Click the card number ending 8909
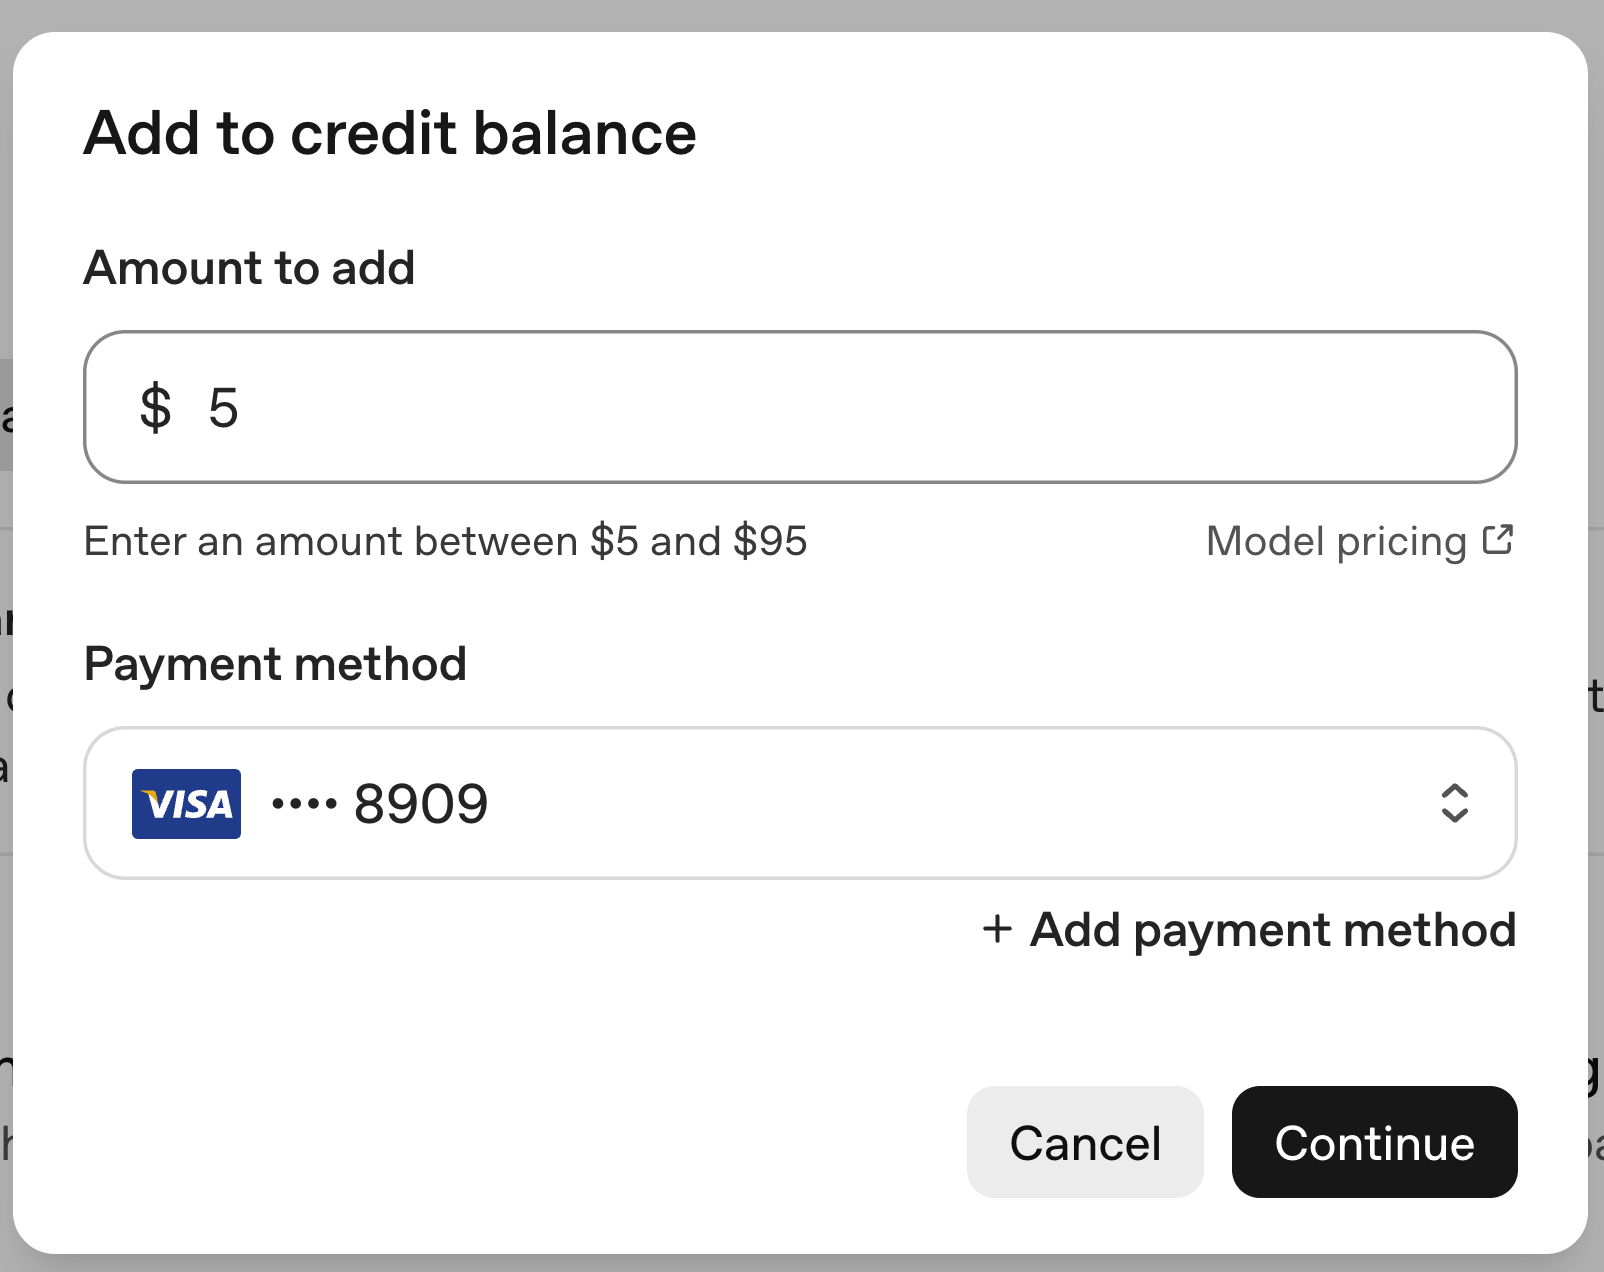Image resolution: width=1604 pixels, height=1272 pixels. coord(421,804)
